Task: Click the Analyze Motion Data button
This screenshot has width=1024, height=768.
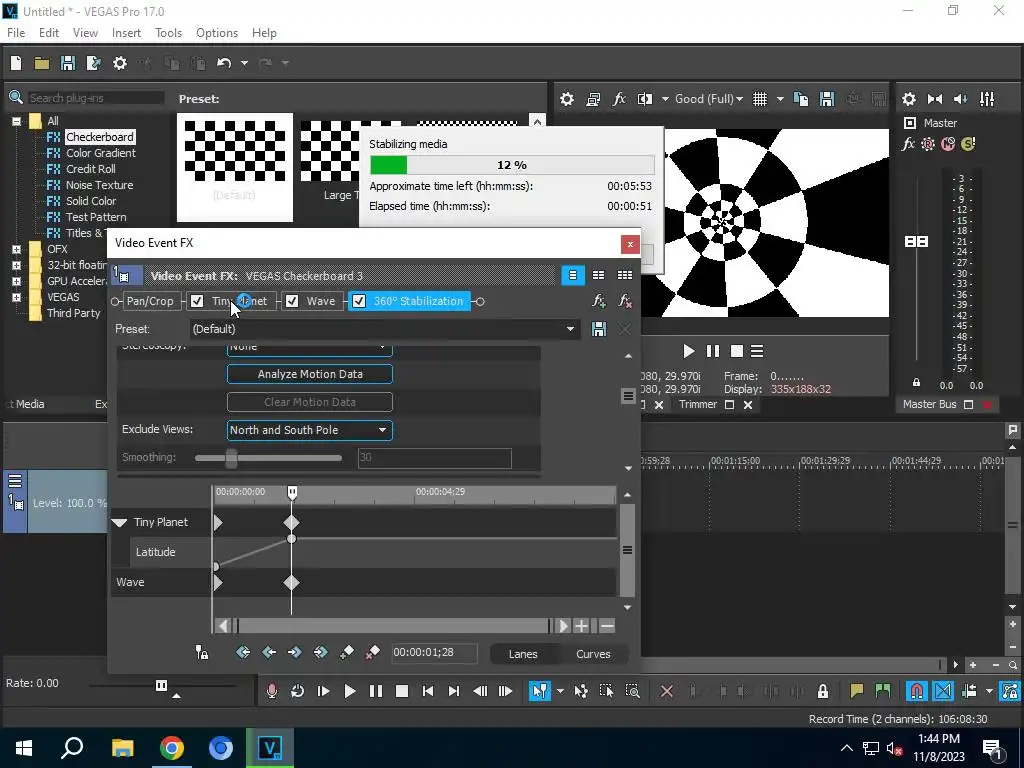Action: pos(310,374)
